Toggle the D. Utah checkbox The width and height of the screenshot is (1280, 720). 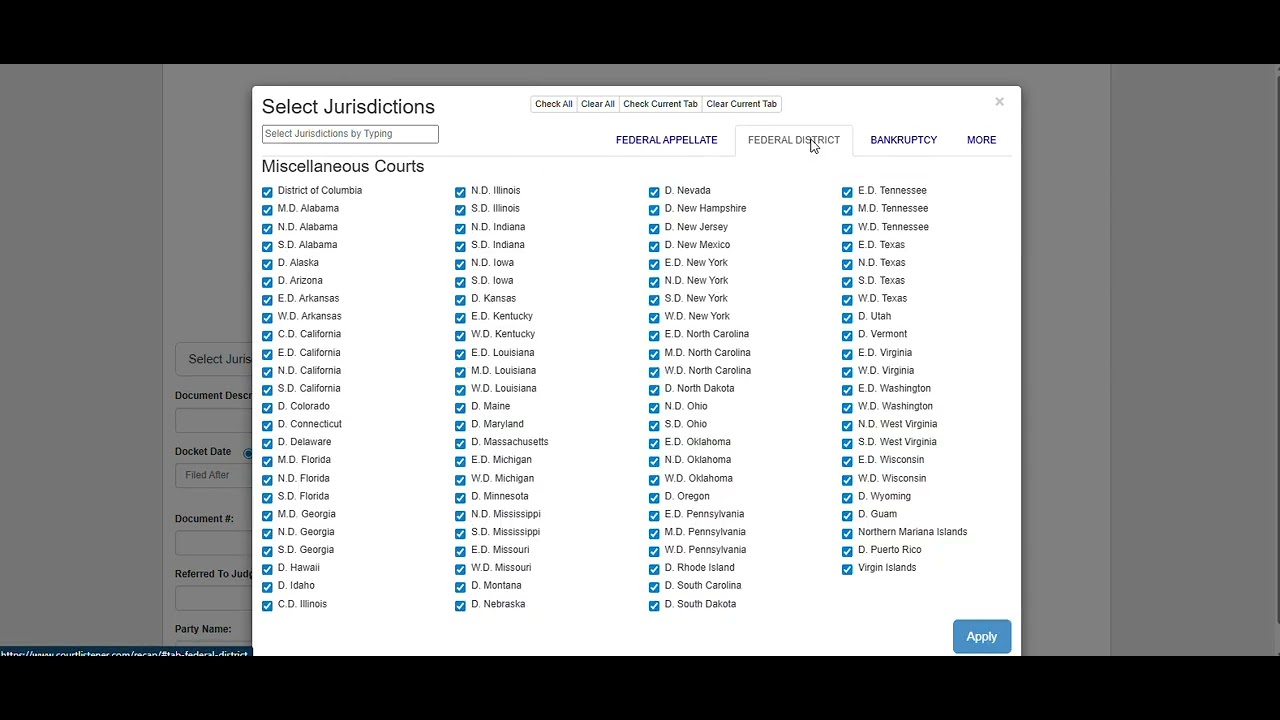(847, 318)
